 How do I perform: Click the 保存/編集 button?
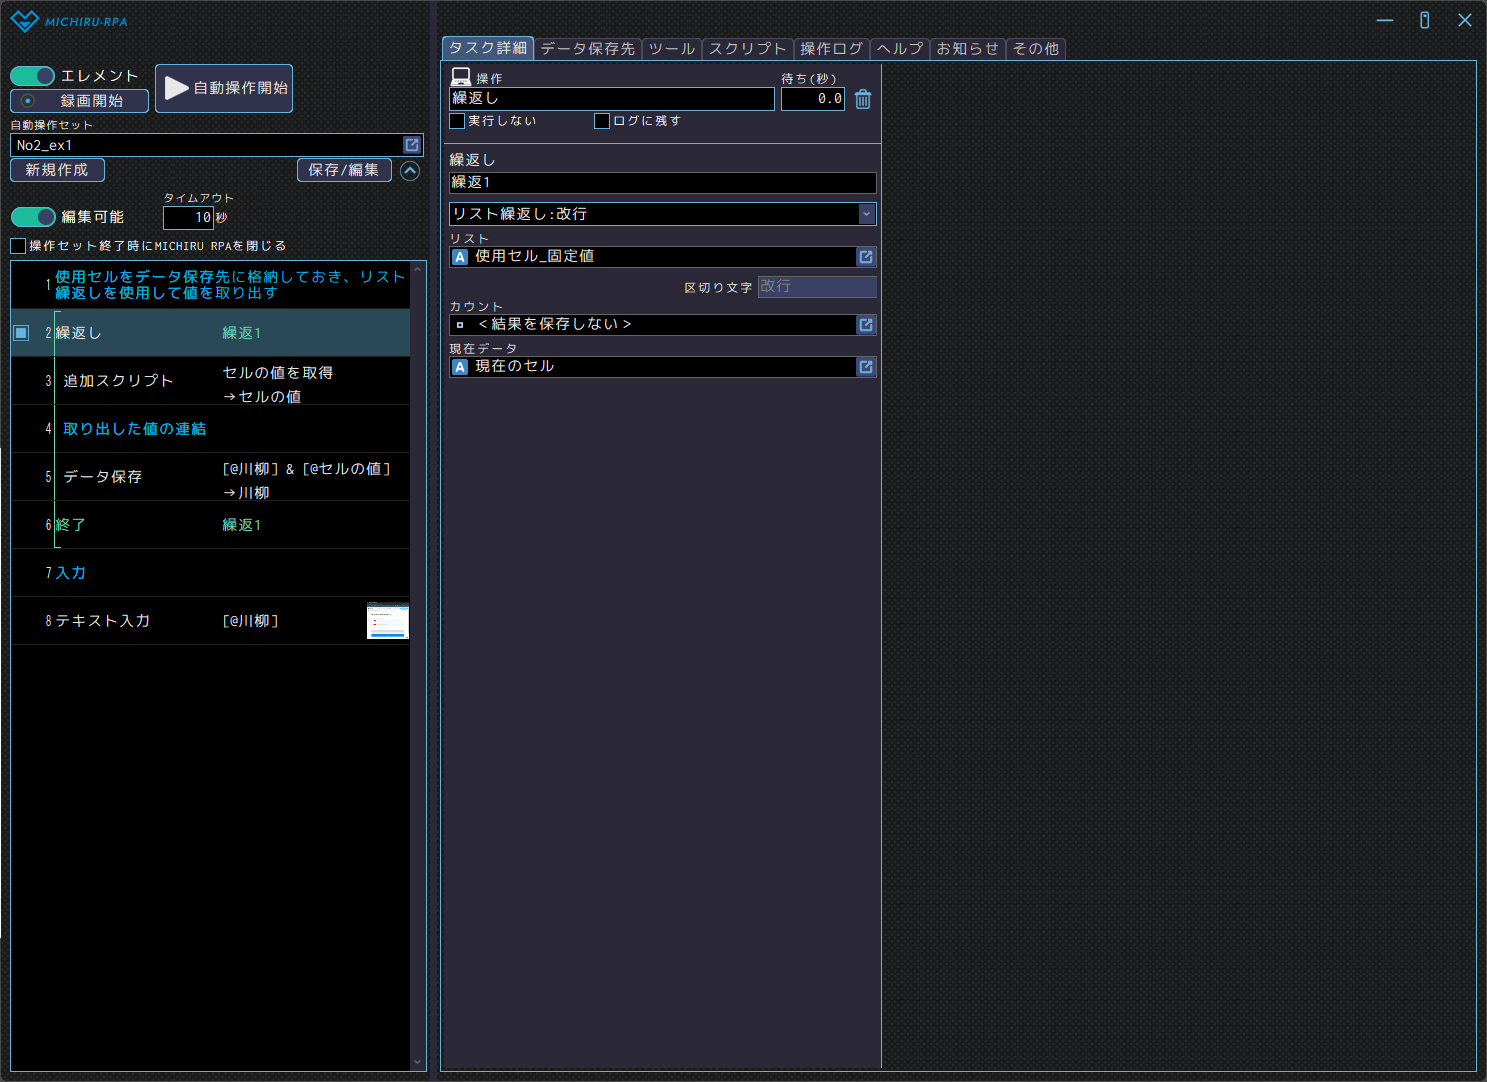tap(343, 170)
